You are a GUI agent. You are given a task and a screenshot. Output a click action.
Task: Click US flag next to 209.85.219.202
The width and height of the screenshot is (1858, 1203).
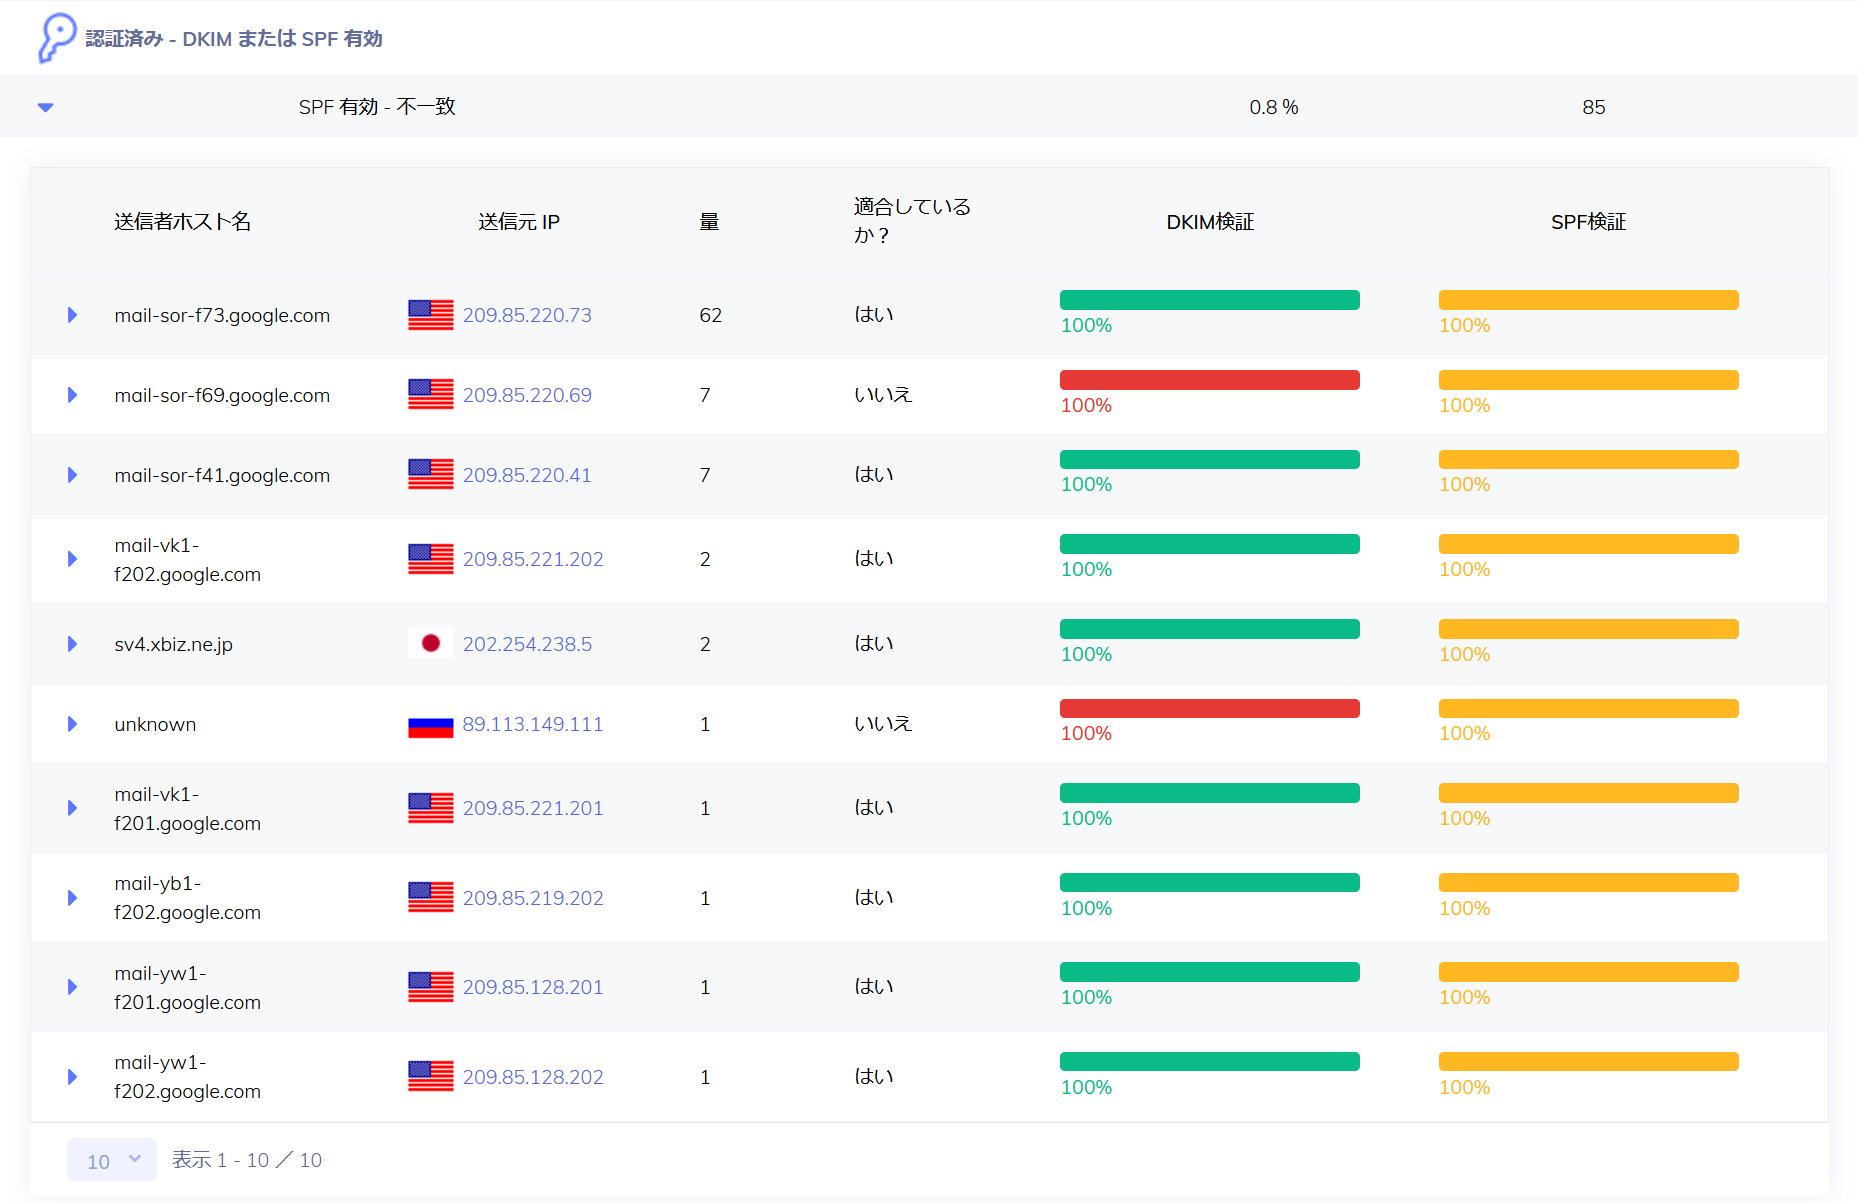431,898
